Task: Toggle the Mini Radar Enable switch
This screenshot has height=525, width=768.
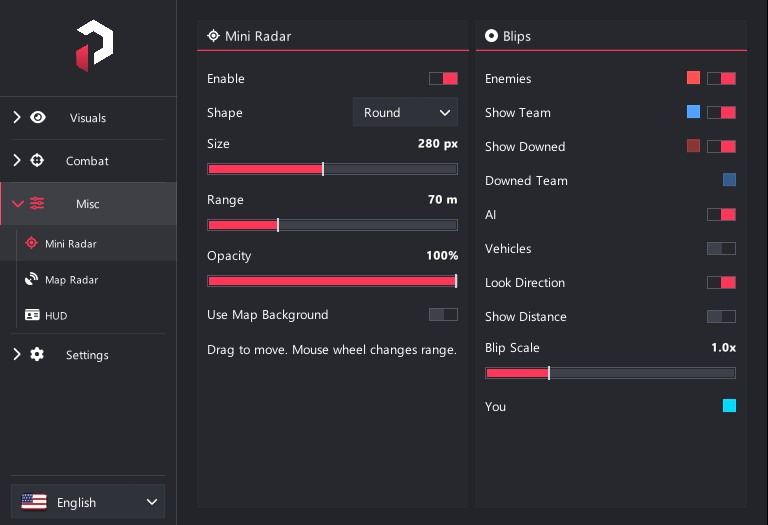Action: tap(443, 78)
